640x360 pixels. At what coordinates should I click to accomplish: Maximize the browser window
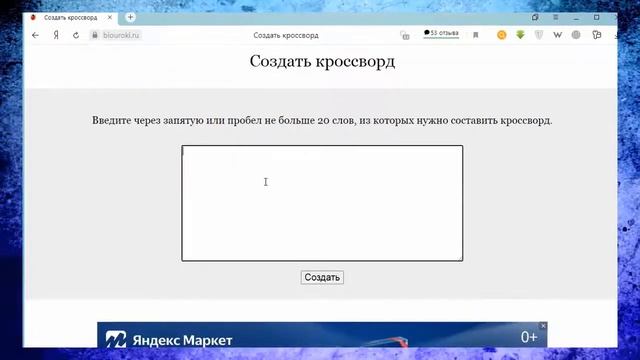coord(596,17)
